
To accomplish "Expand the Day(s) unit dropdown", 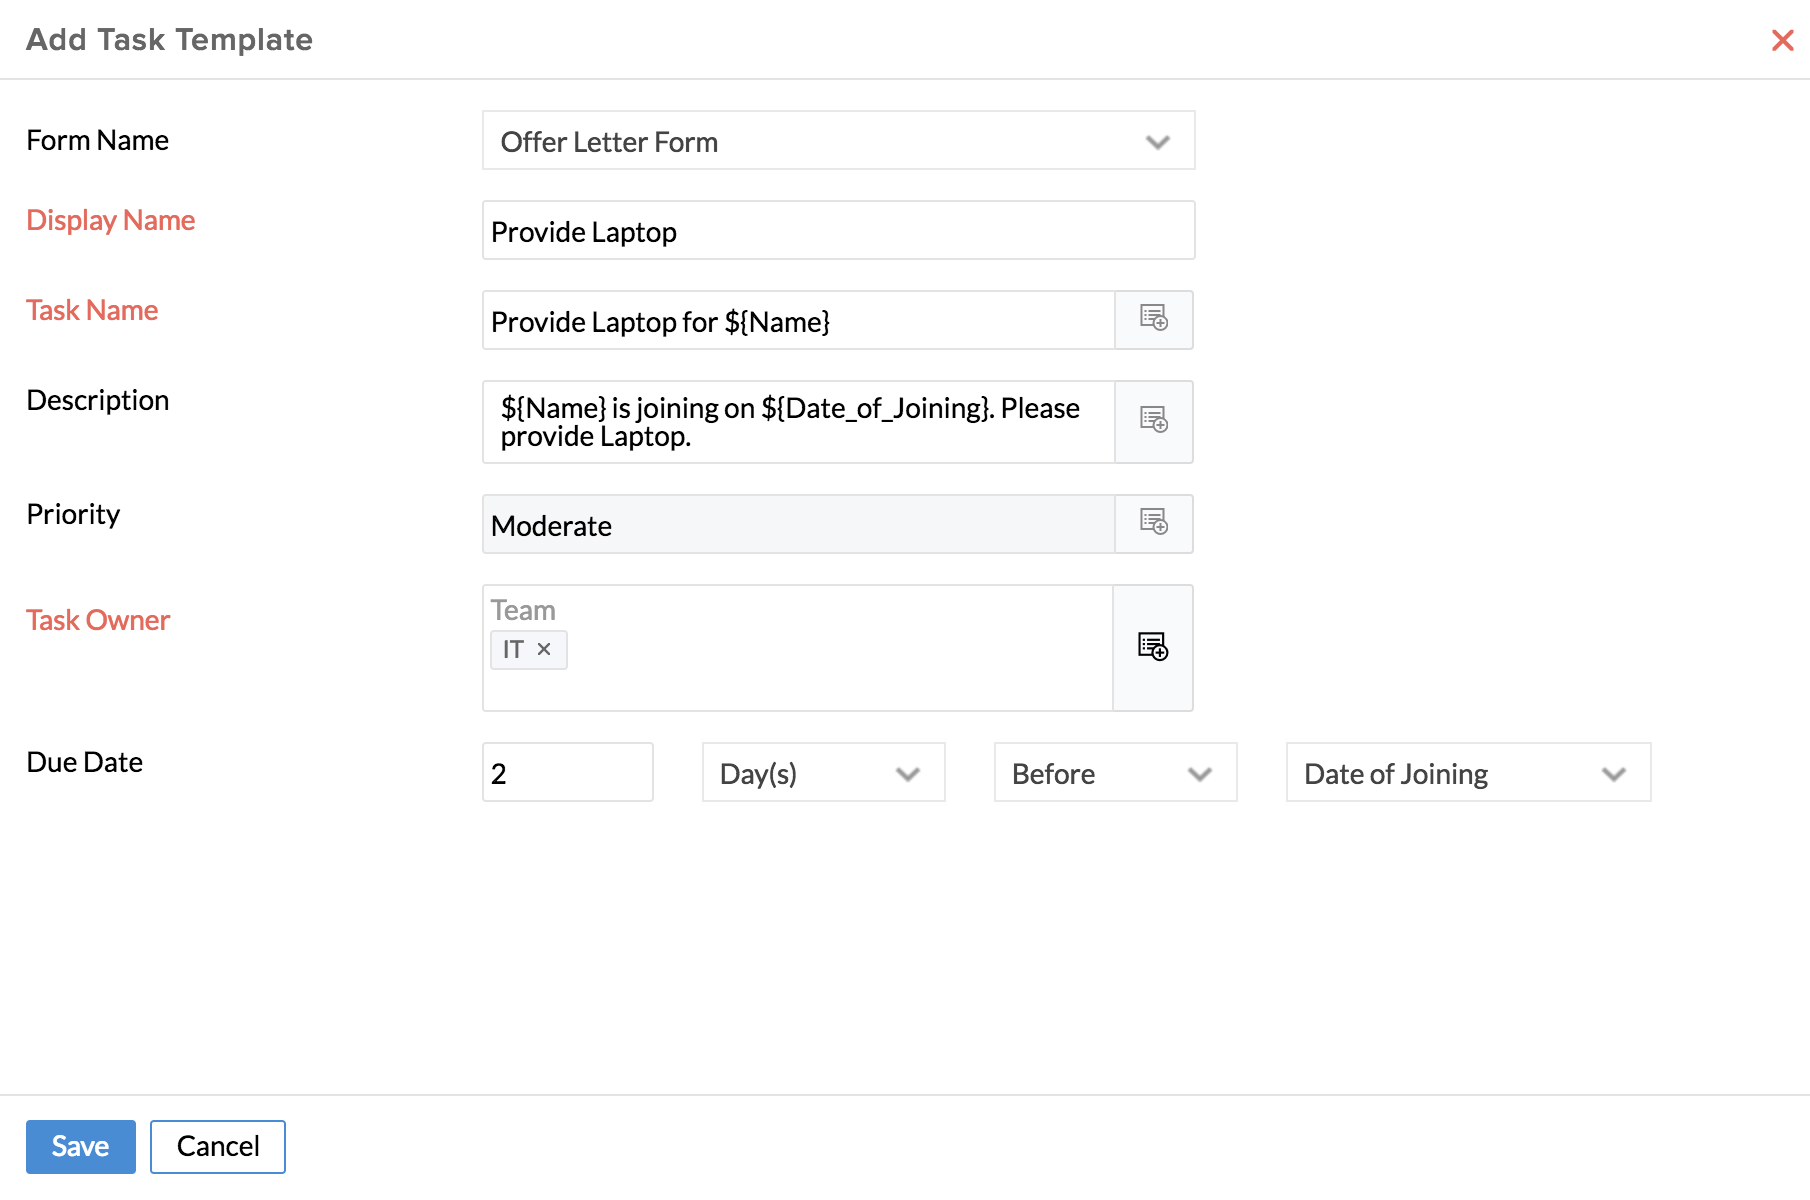I will 823,773.
